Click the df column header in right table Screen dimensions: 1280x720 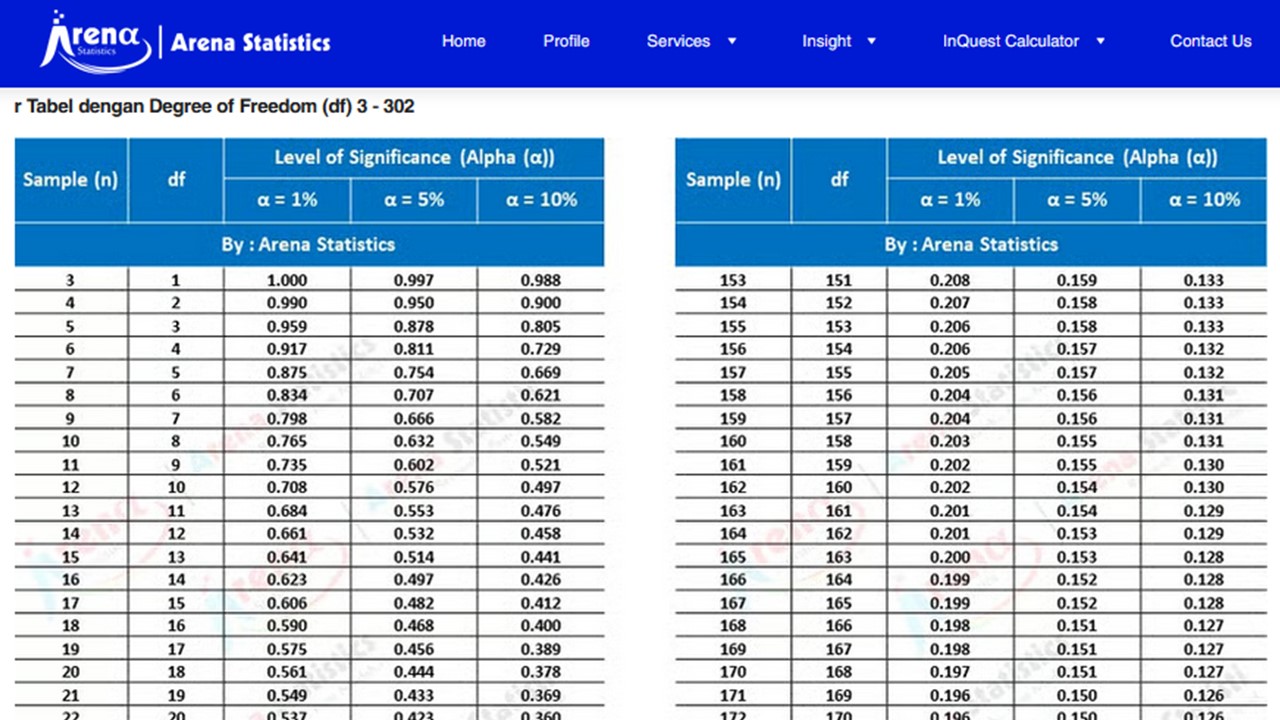tap(838, 180)
